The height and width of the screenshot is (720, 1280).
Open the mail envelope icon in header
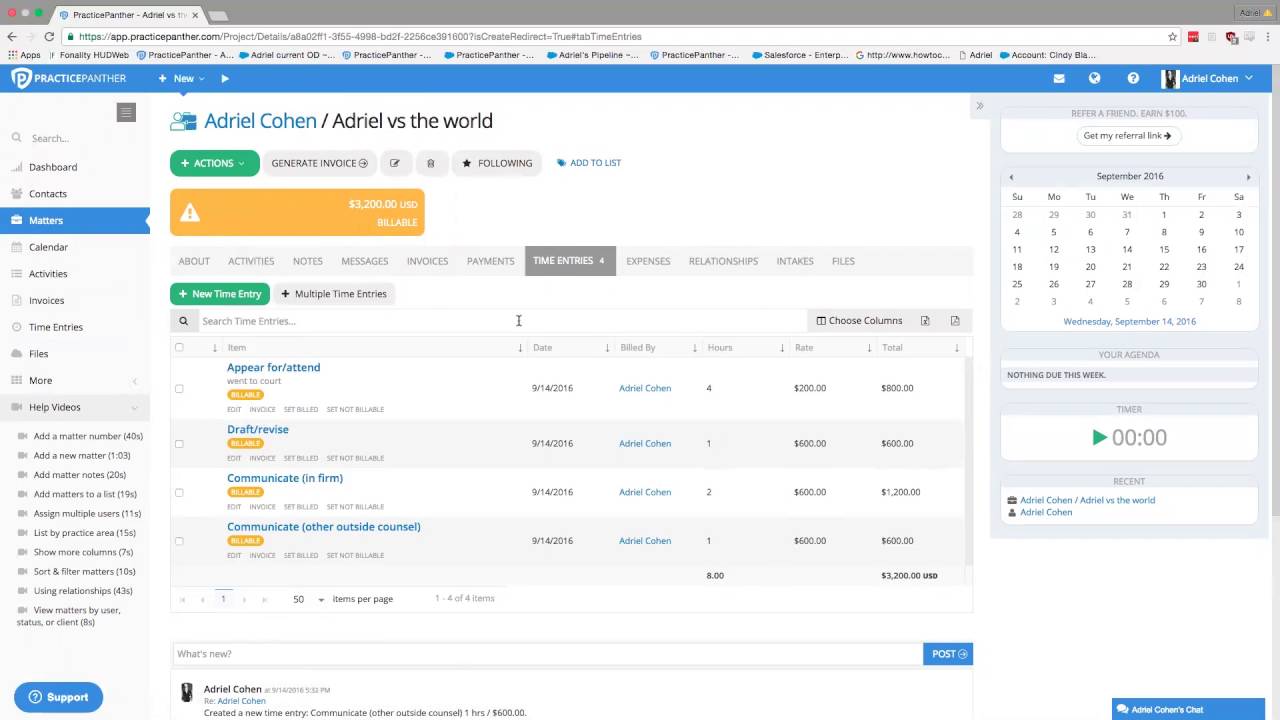pyautogui.click(x=1059, y=78)
